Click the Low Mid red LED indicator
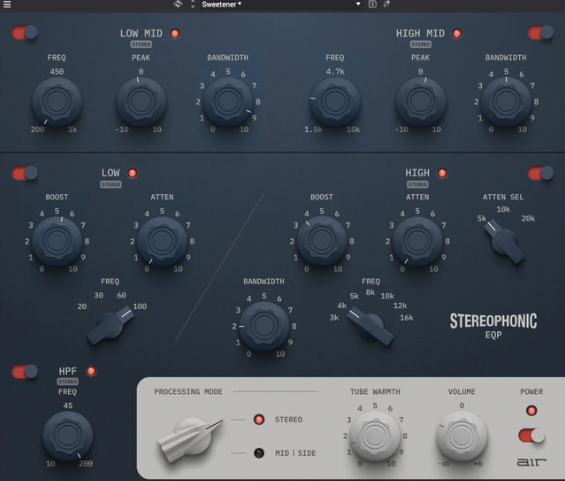This screenshot has height=481, width=565. pos(175,34)
